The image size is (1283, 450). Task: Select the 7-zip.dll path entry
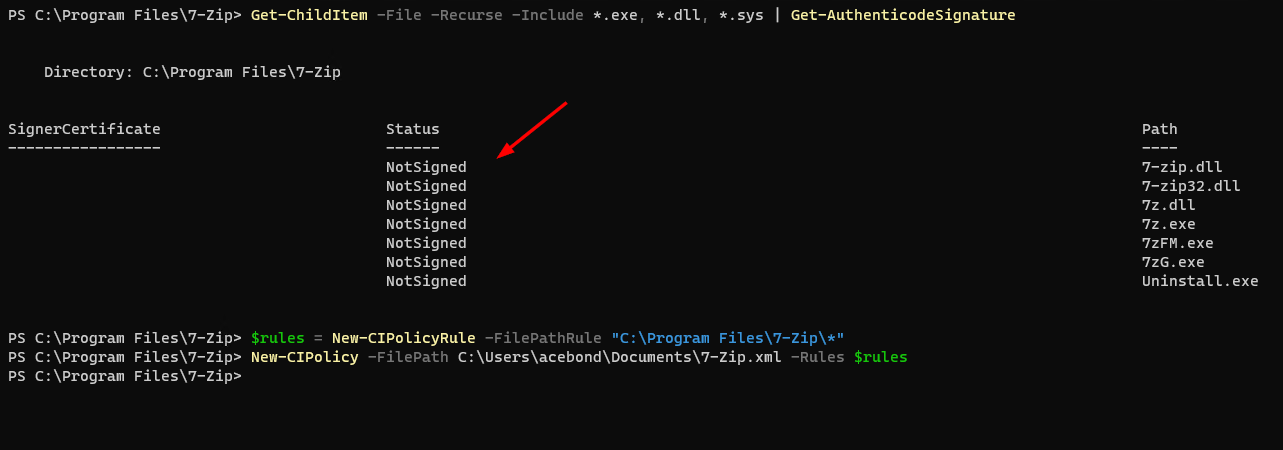tap(1182, 167)
